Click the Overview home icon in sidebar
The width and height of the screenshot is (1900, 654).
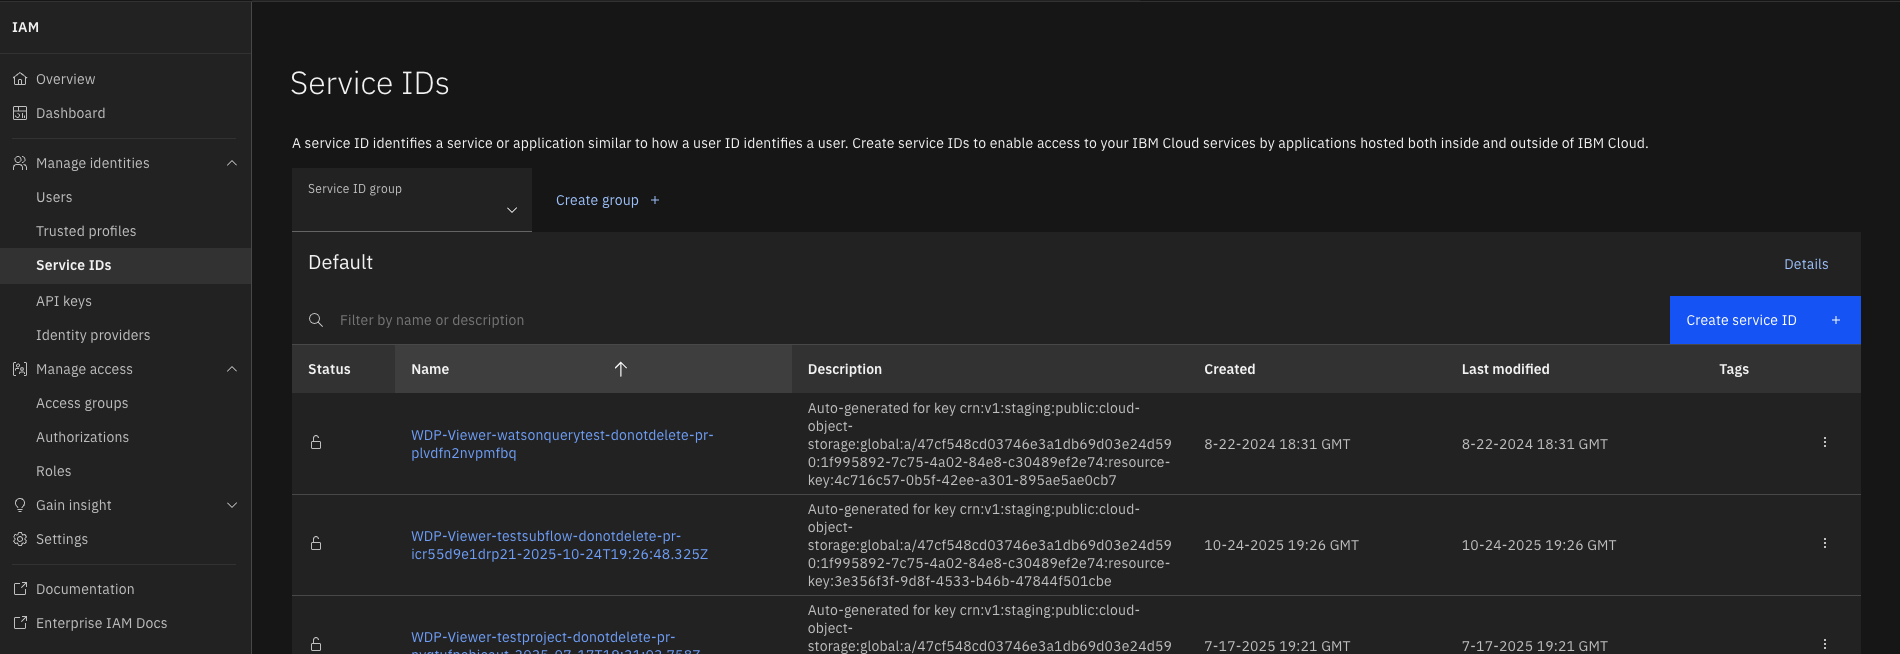click(x=20, y=79)
